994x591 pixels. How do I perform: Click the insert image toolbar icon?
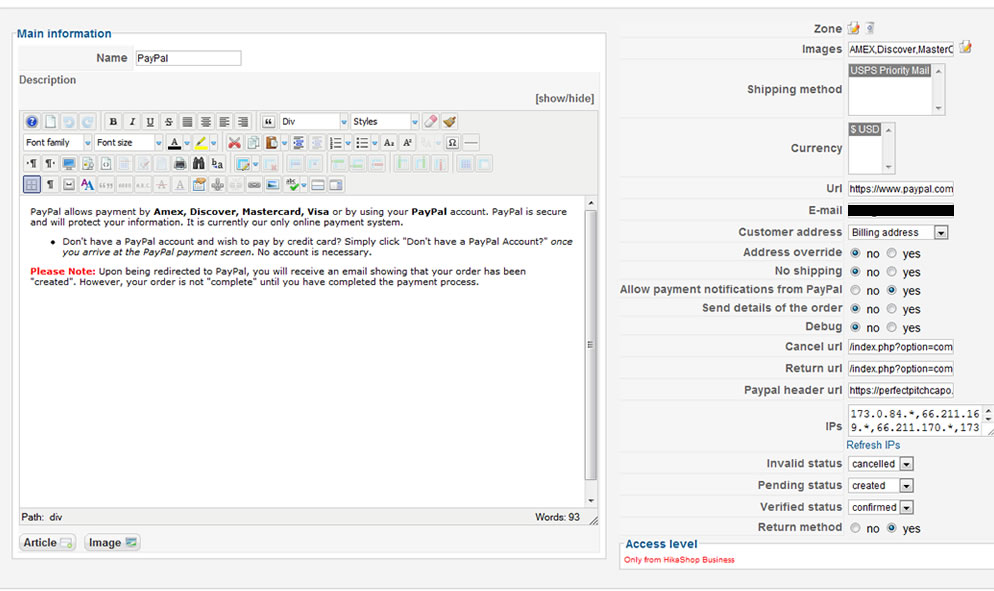coord(273,185)
